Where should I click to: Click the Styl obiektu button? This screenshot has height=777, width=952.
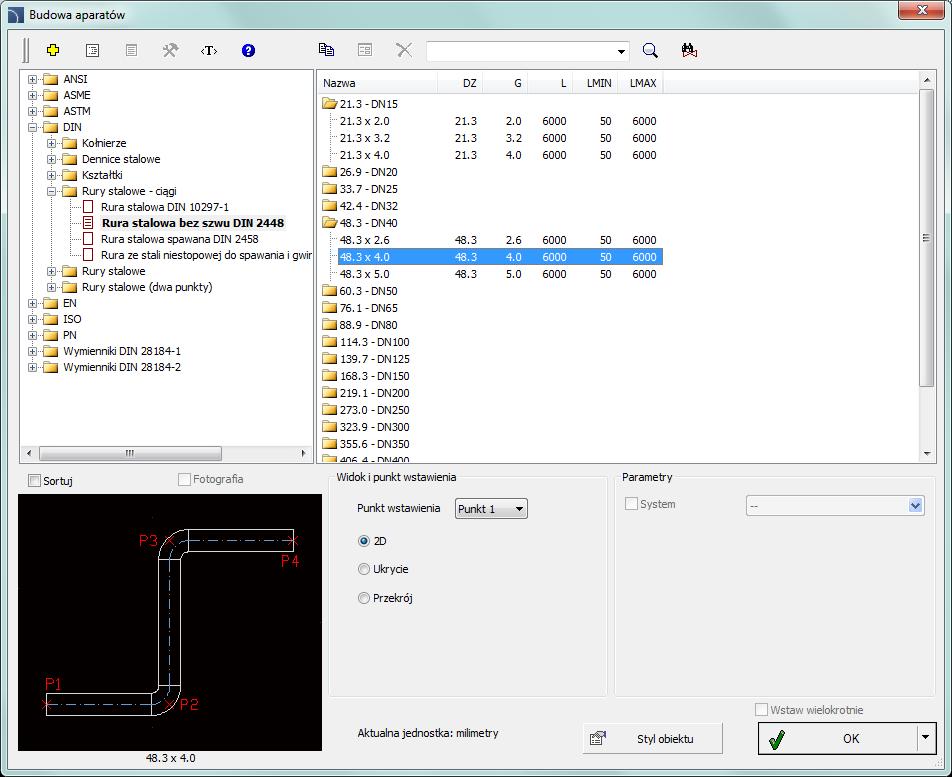tap(653, 738)
